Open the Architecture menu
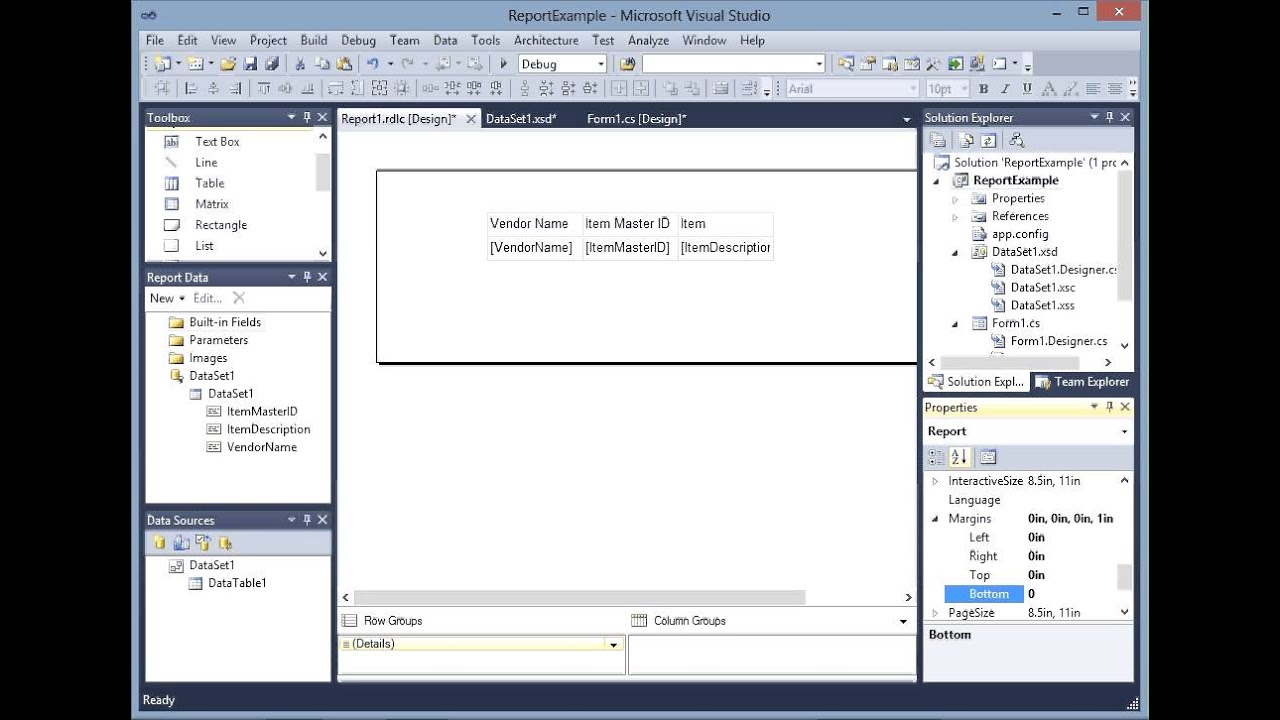 546,40
